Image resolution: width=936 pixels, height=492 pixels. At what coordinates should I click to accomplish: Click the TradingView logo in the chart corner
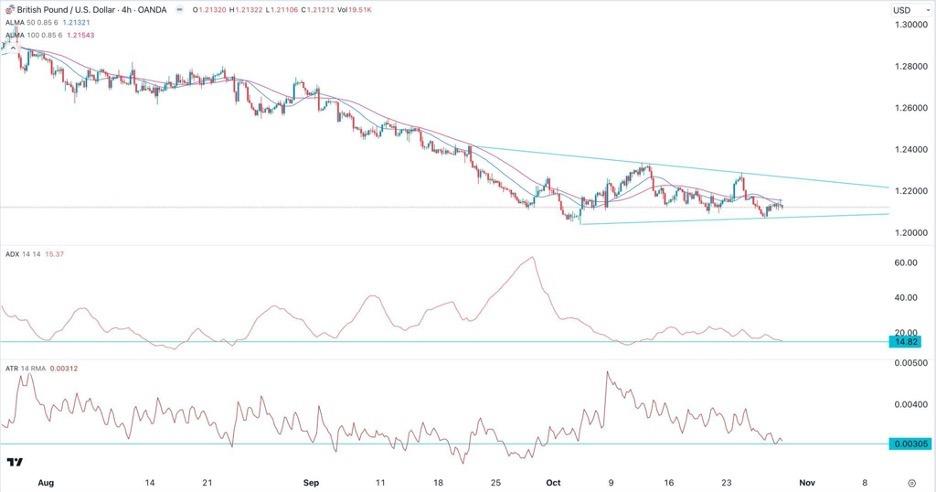coord(15,462)
